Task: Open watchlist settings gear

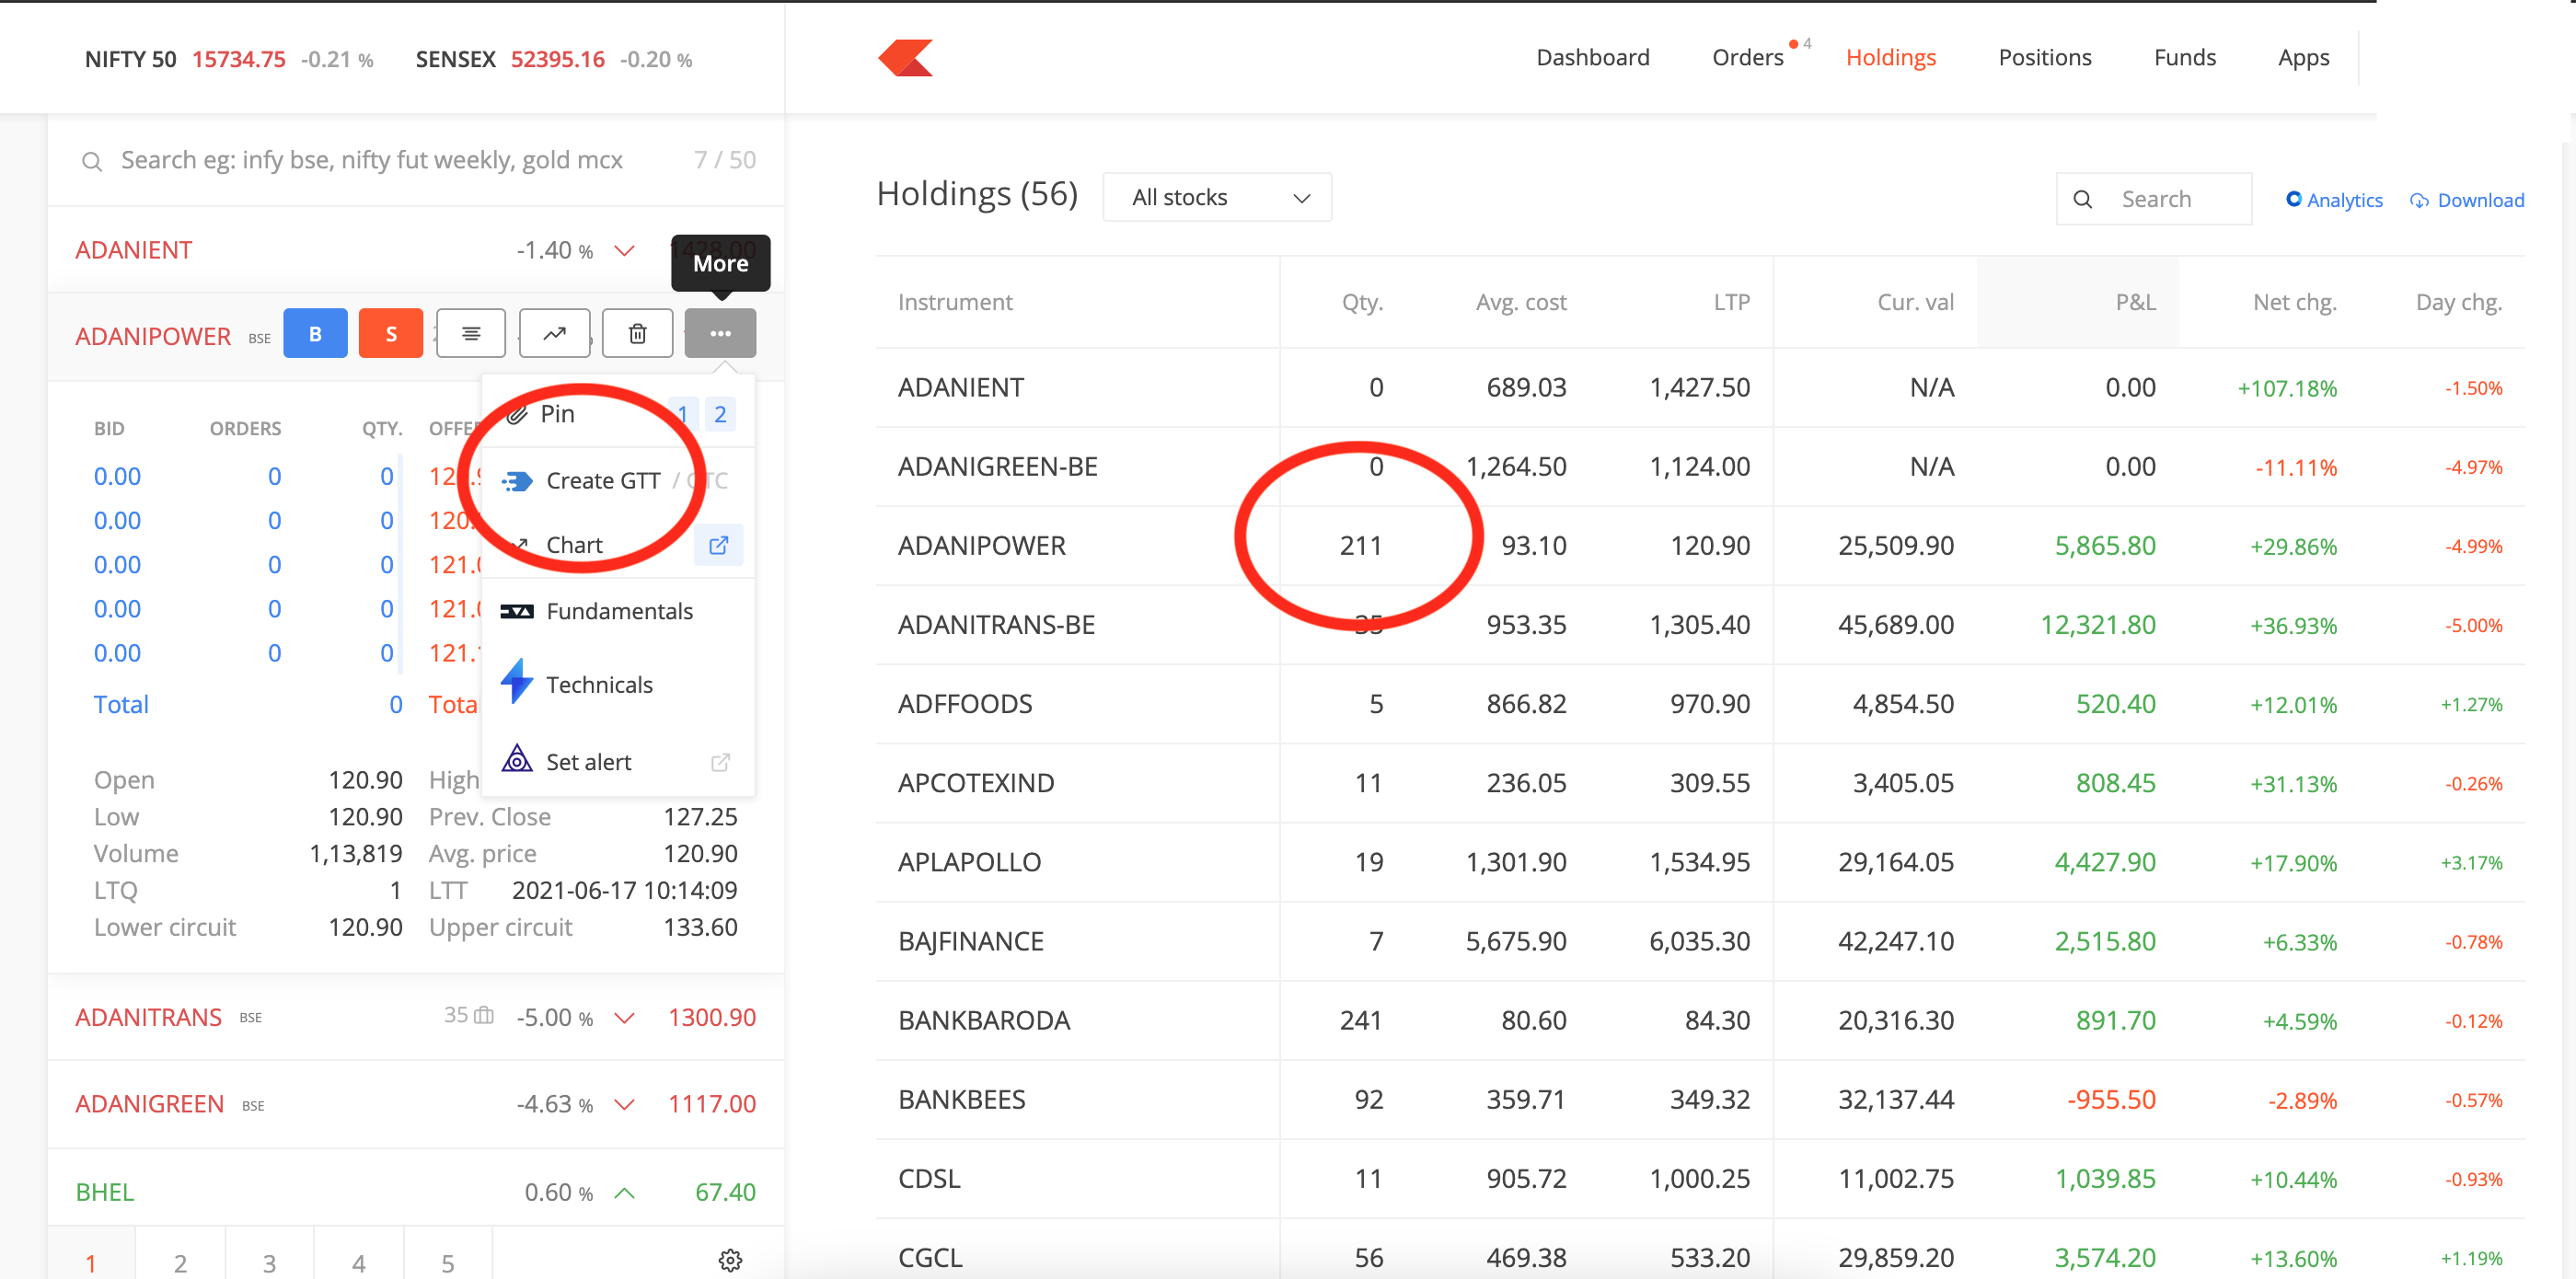Action: tap(730, 1260)
